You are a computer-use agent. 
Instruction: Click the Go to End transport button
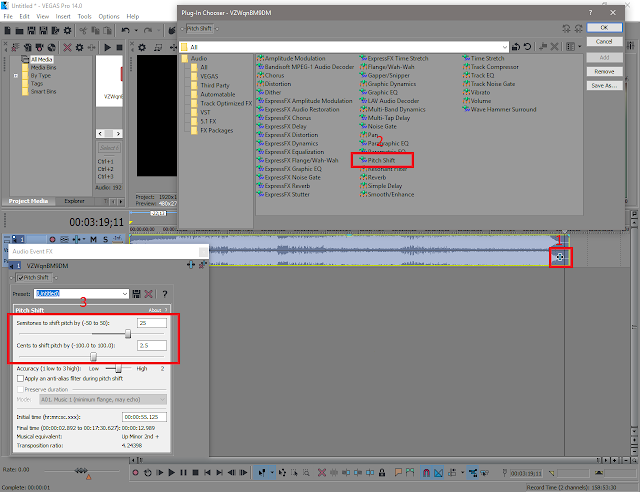tap(219, 473)
